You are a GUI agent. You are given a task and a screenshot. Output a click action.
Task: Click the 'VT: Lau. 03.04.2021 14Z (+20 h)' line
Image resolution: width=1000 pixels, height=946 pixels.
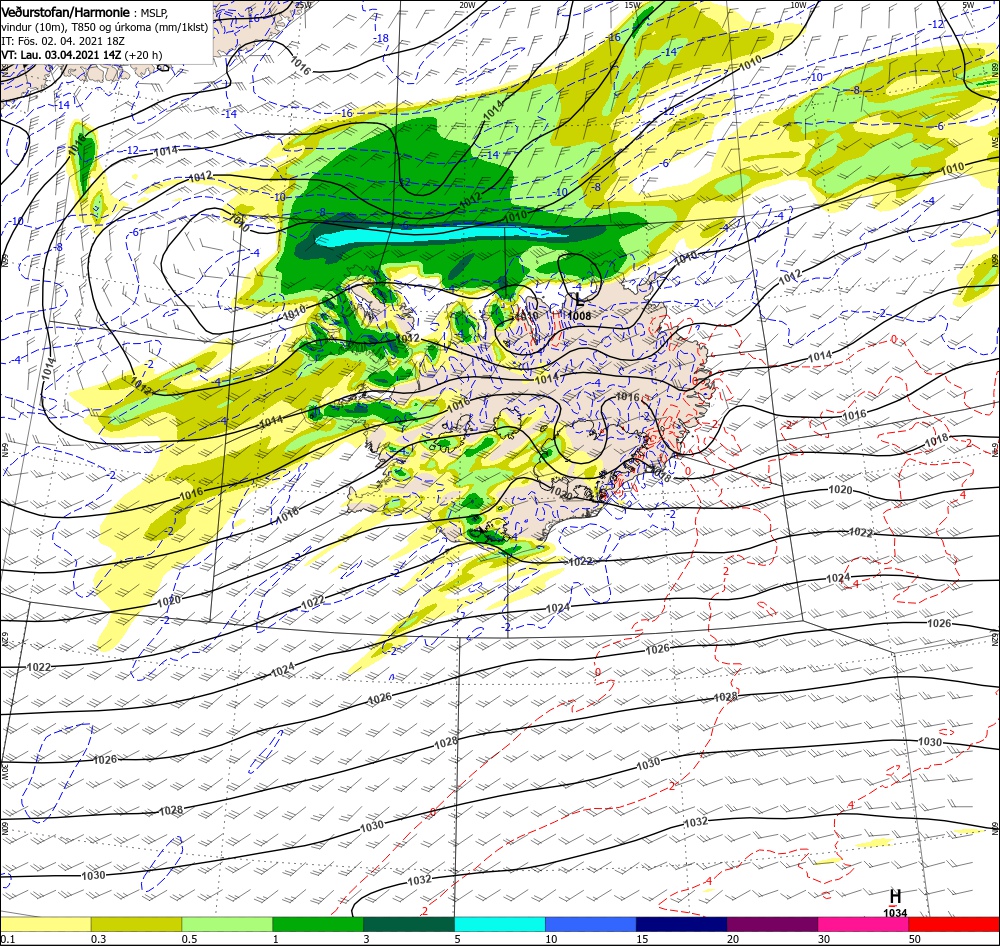82,55
